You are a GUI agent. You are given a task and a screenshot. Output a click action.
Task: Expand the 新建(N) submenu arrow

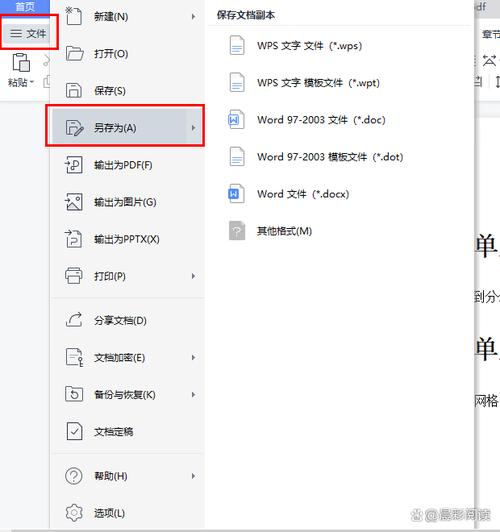pos(193,16)
